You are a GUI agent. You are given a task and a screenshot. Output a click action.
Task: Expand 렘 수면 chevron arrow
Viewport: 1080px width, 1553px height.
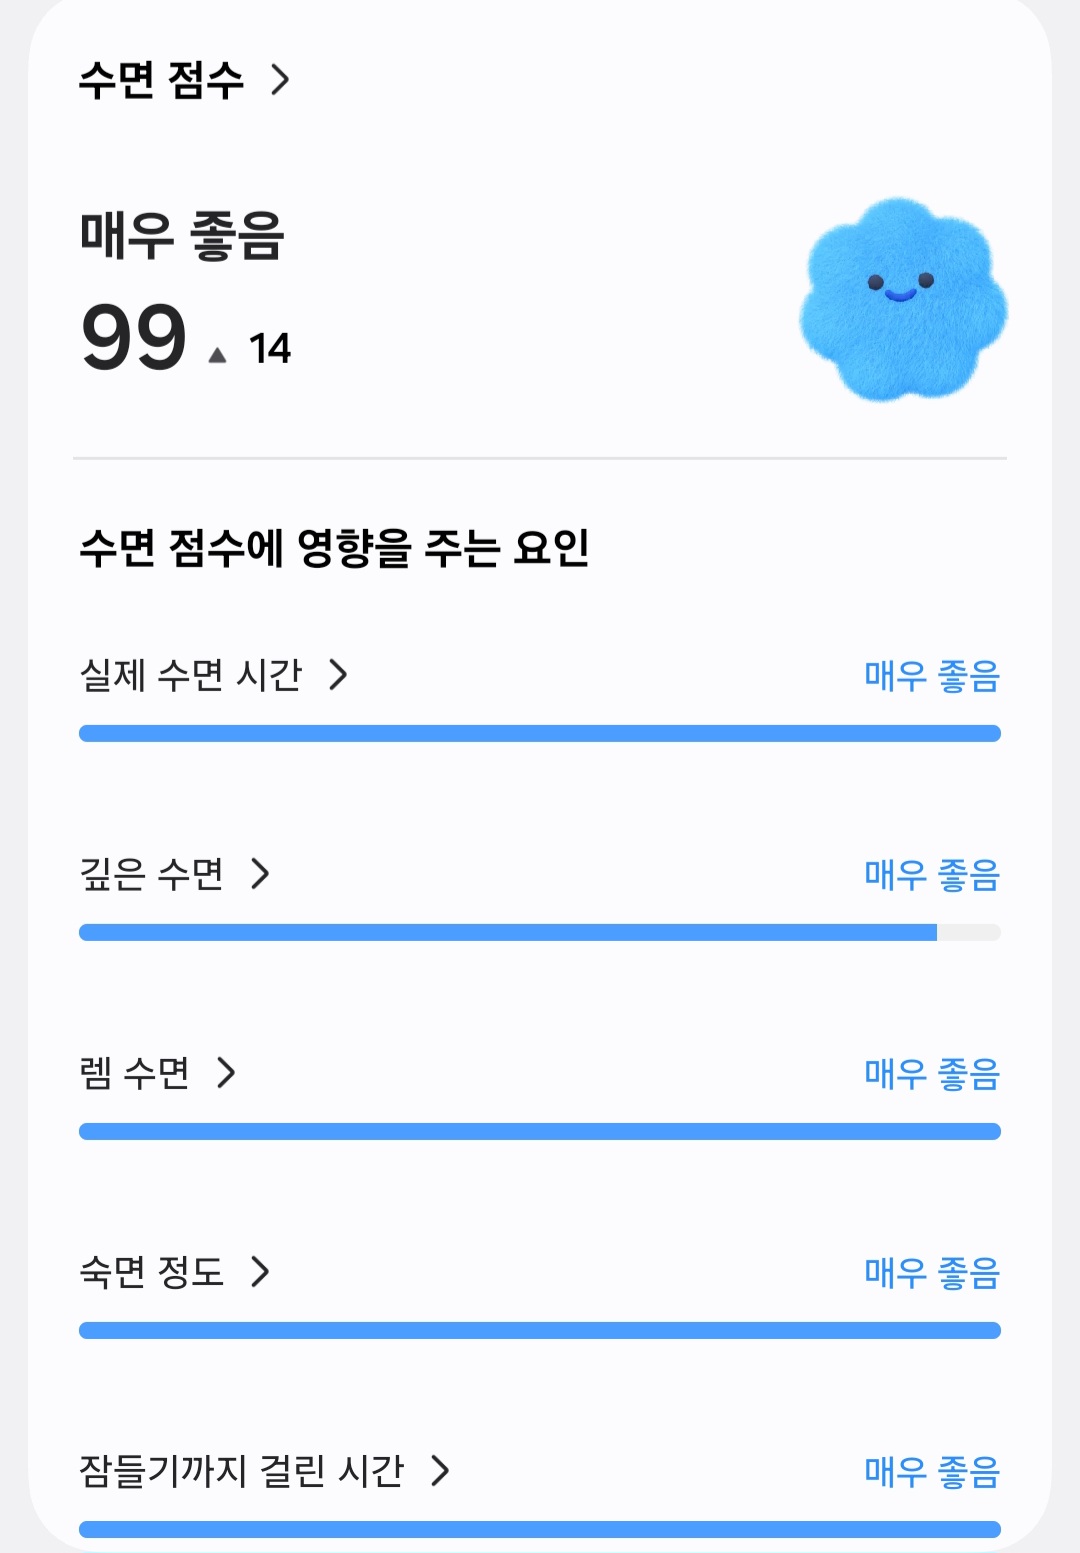point(227,1073)
